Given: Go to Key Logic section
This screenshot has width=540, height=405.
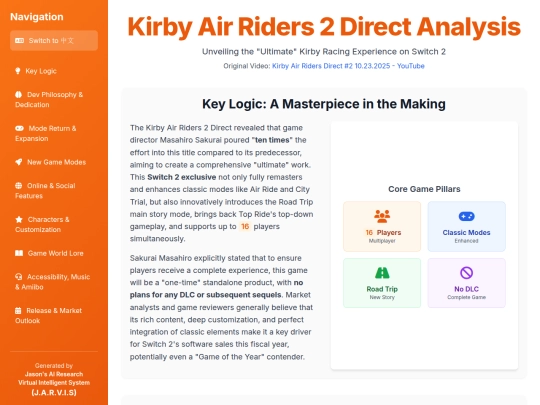Looking at the screenshot, I should click(x=54, y=71).
